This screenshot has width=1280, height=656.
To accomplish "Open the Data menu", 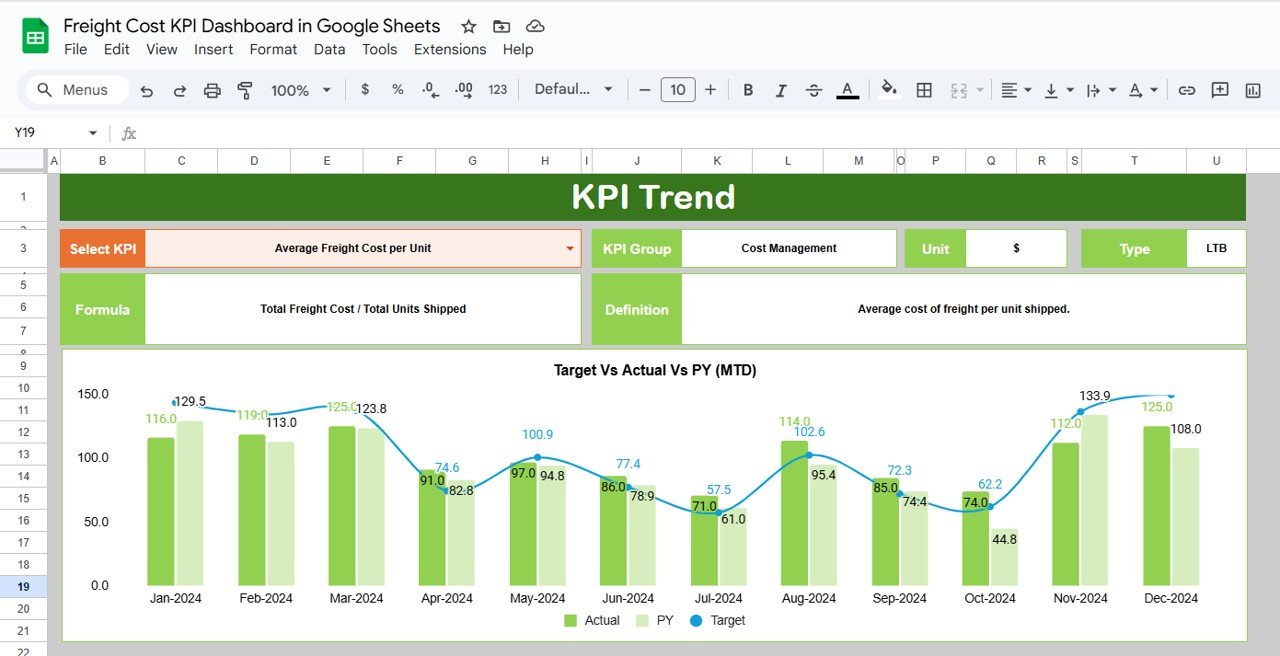I will (x=329, y=49).
